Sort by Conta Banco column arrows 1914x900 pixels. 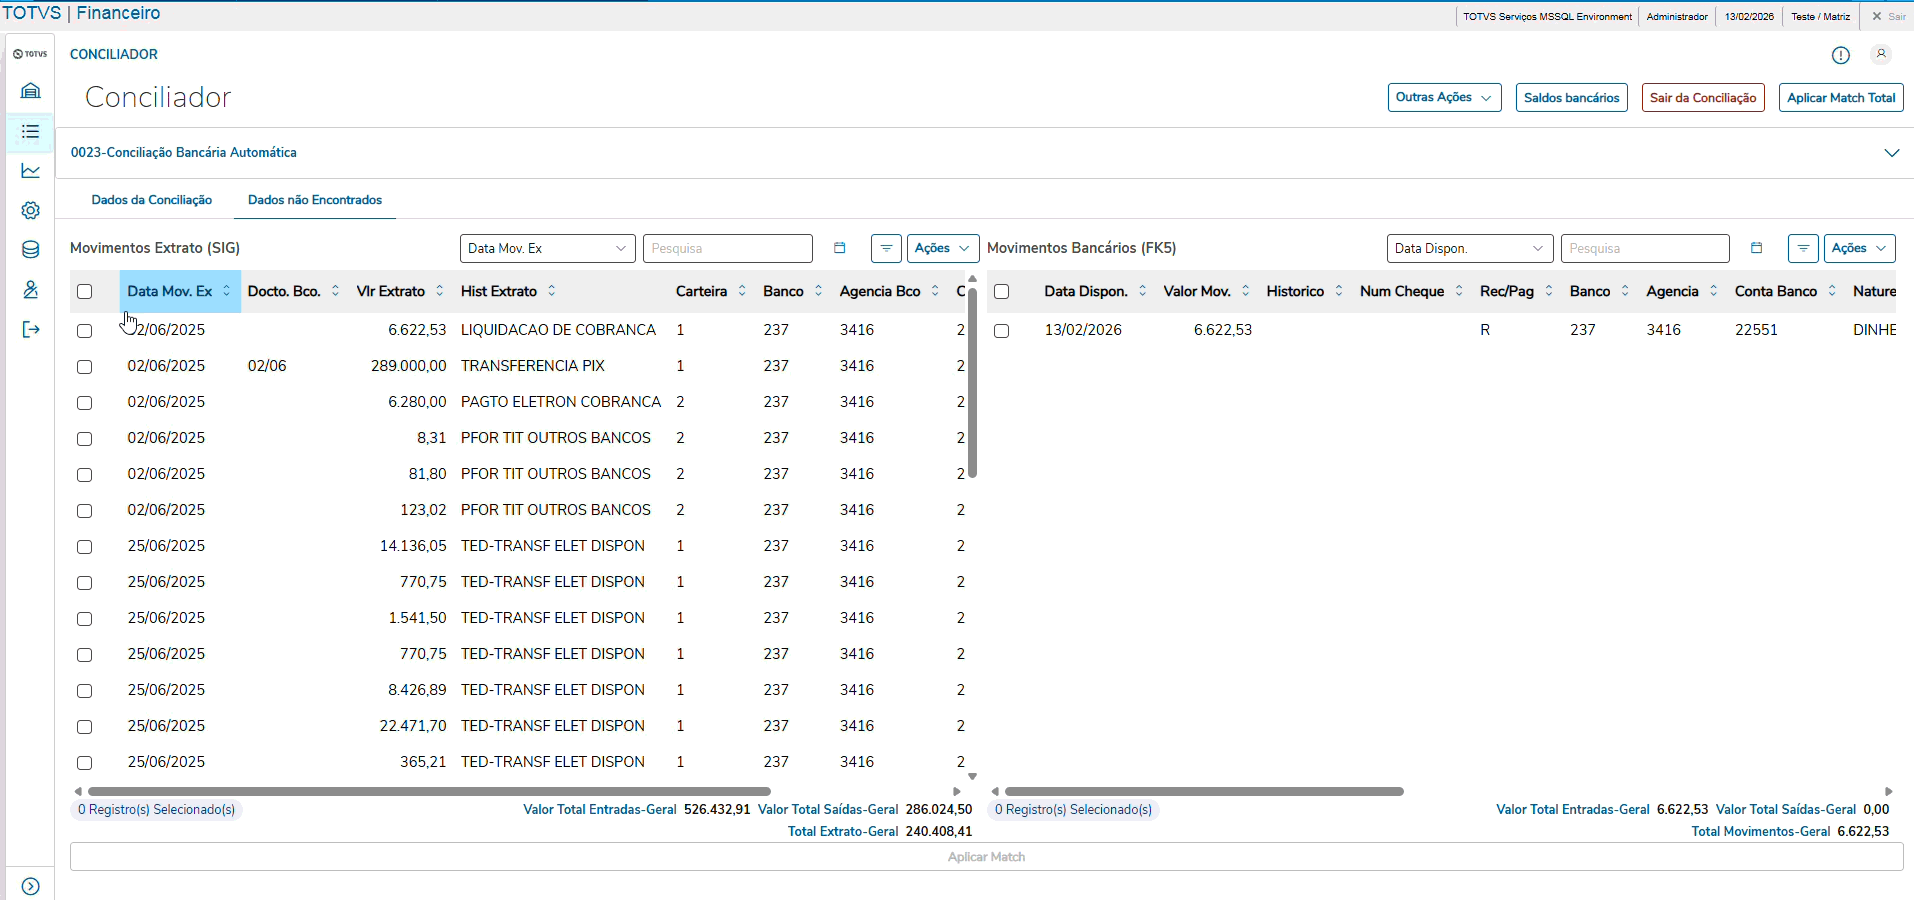[1832, 291]
